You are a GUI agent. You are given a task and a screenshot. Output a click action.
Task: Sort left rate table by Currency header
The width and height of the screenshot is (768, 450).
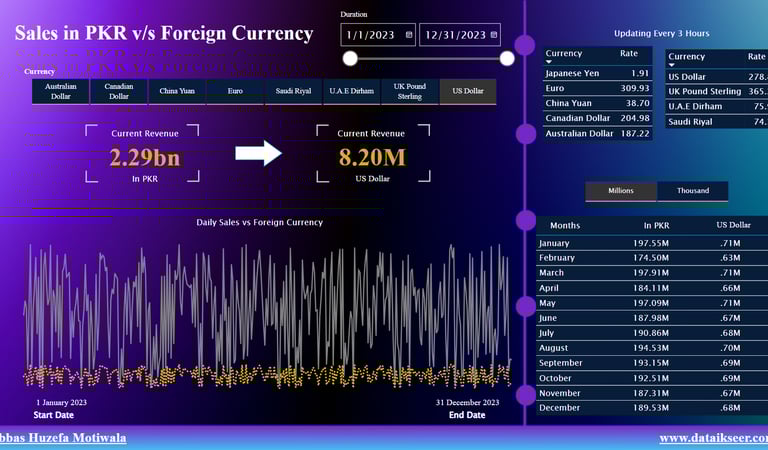click(x=564, y=53)
